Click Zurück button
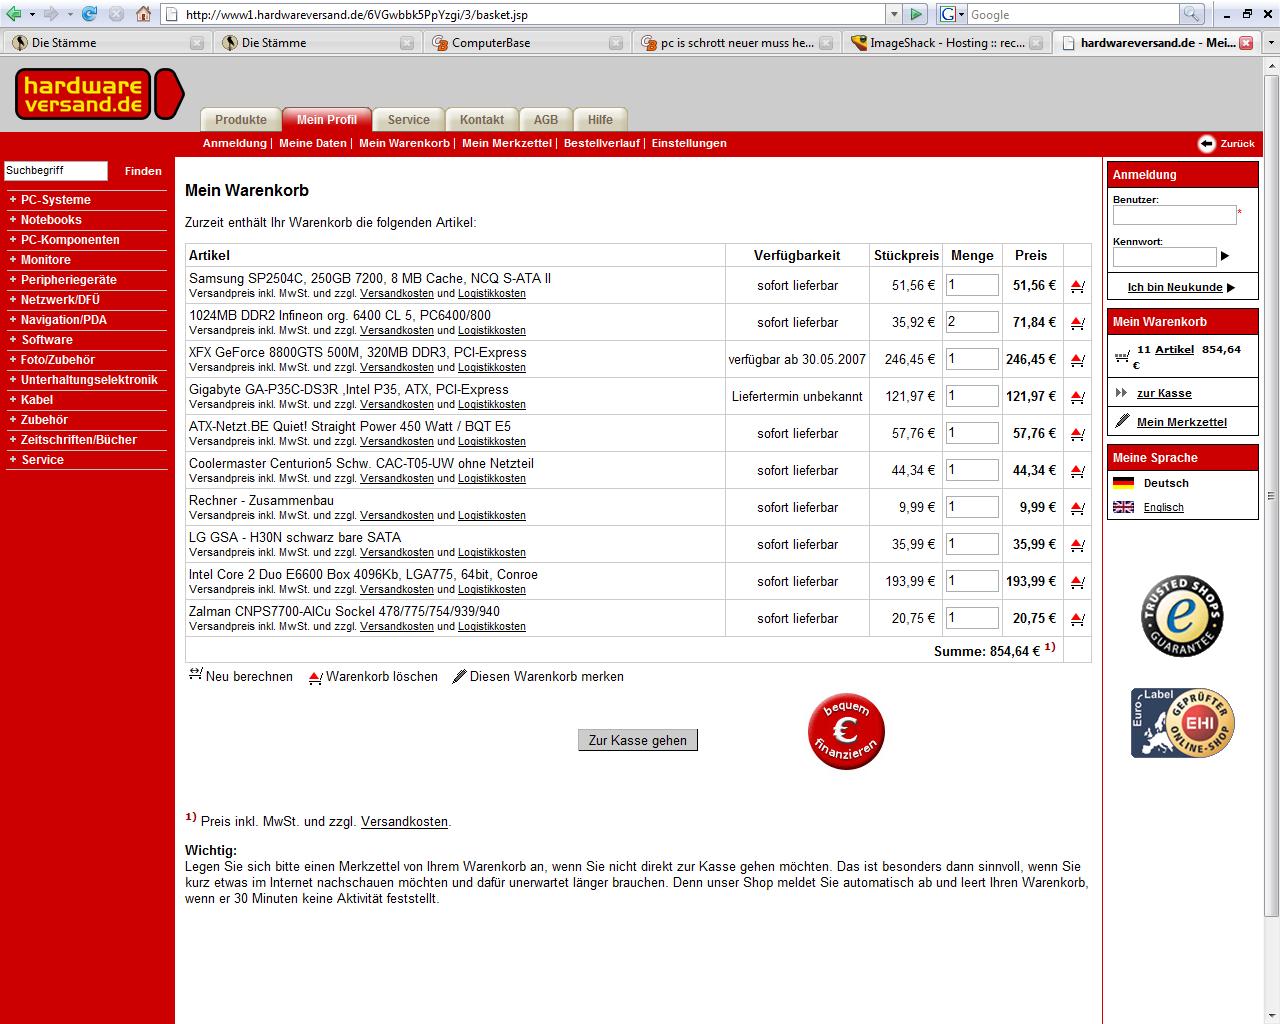This screenshot has width=1280, height=1024. tap(1226, 143)
